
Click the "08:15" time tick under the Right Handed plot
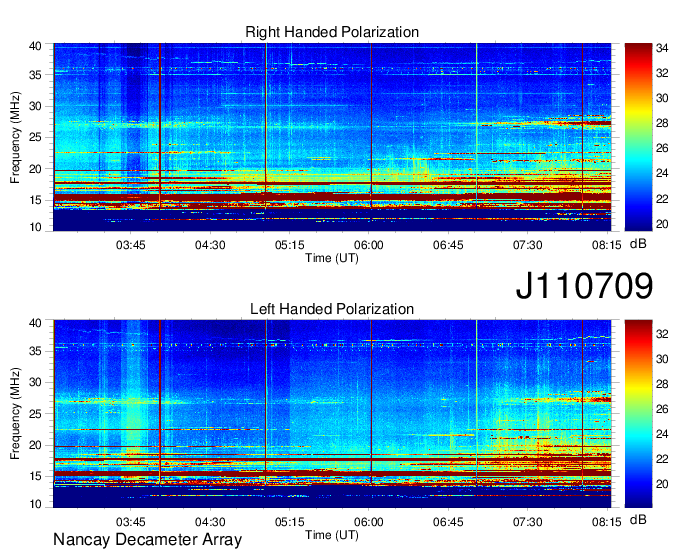click(607, 245)
